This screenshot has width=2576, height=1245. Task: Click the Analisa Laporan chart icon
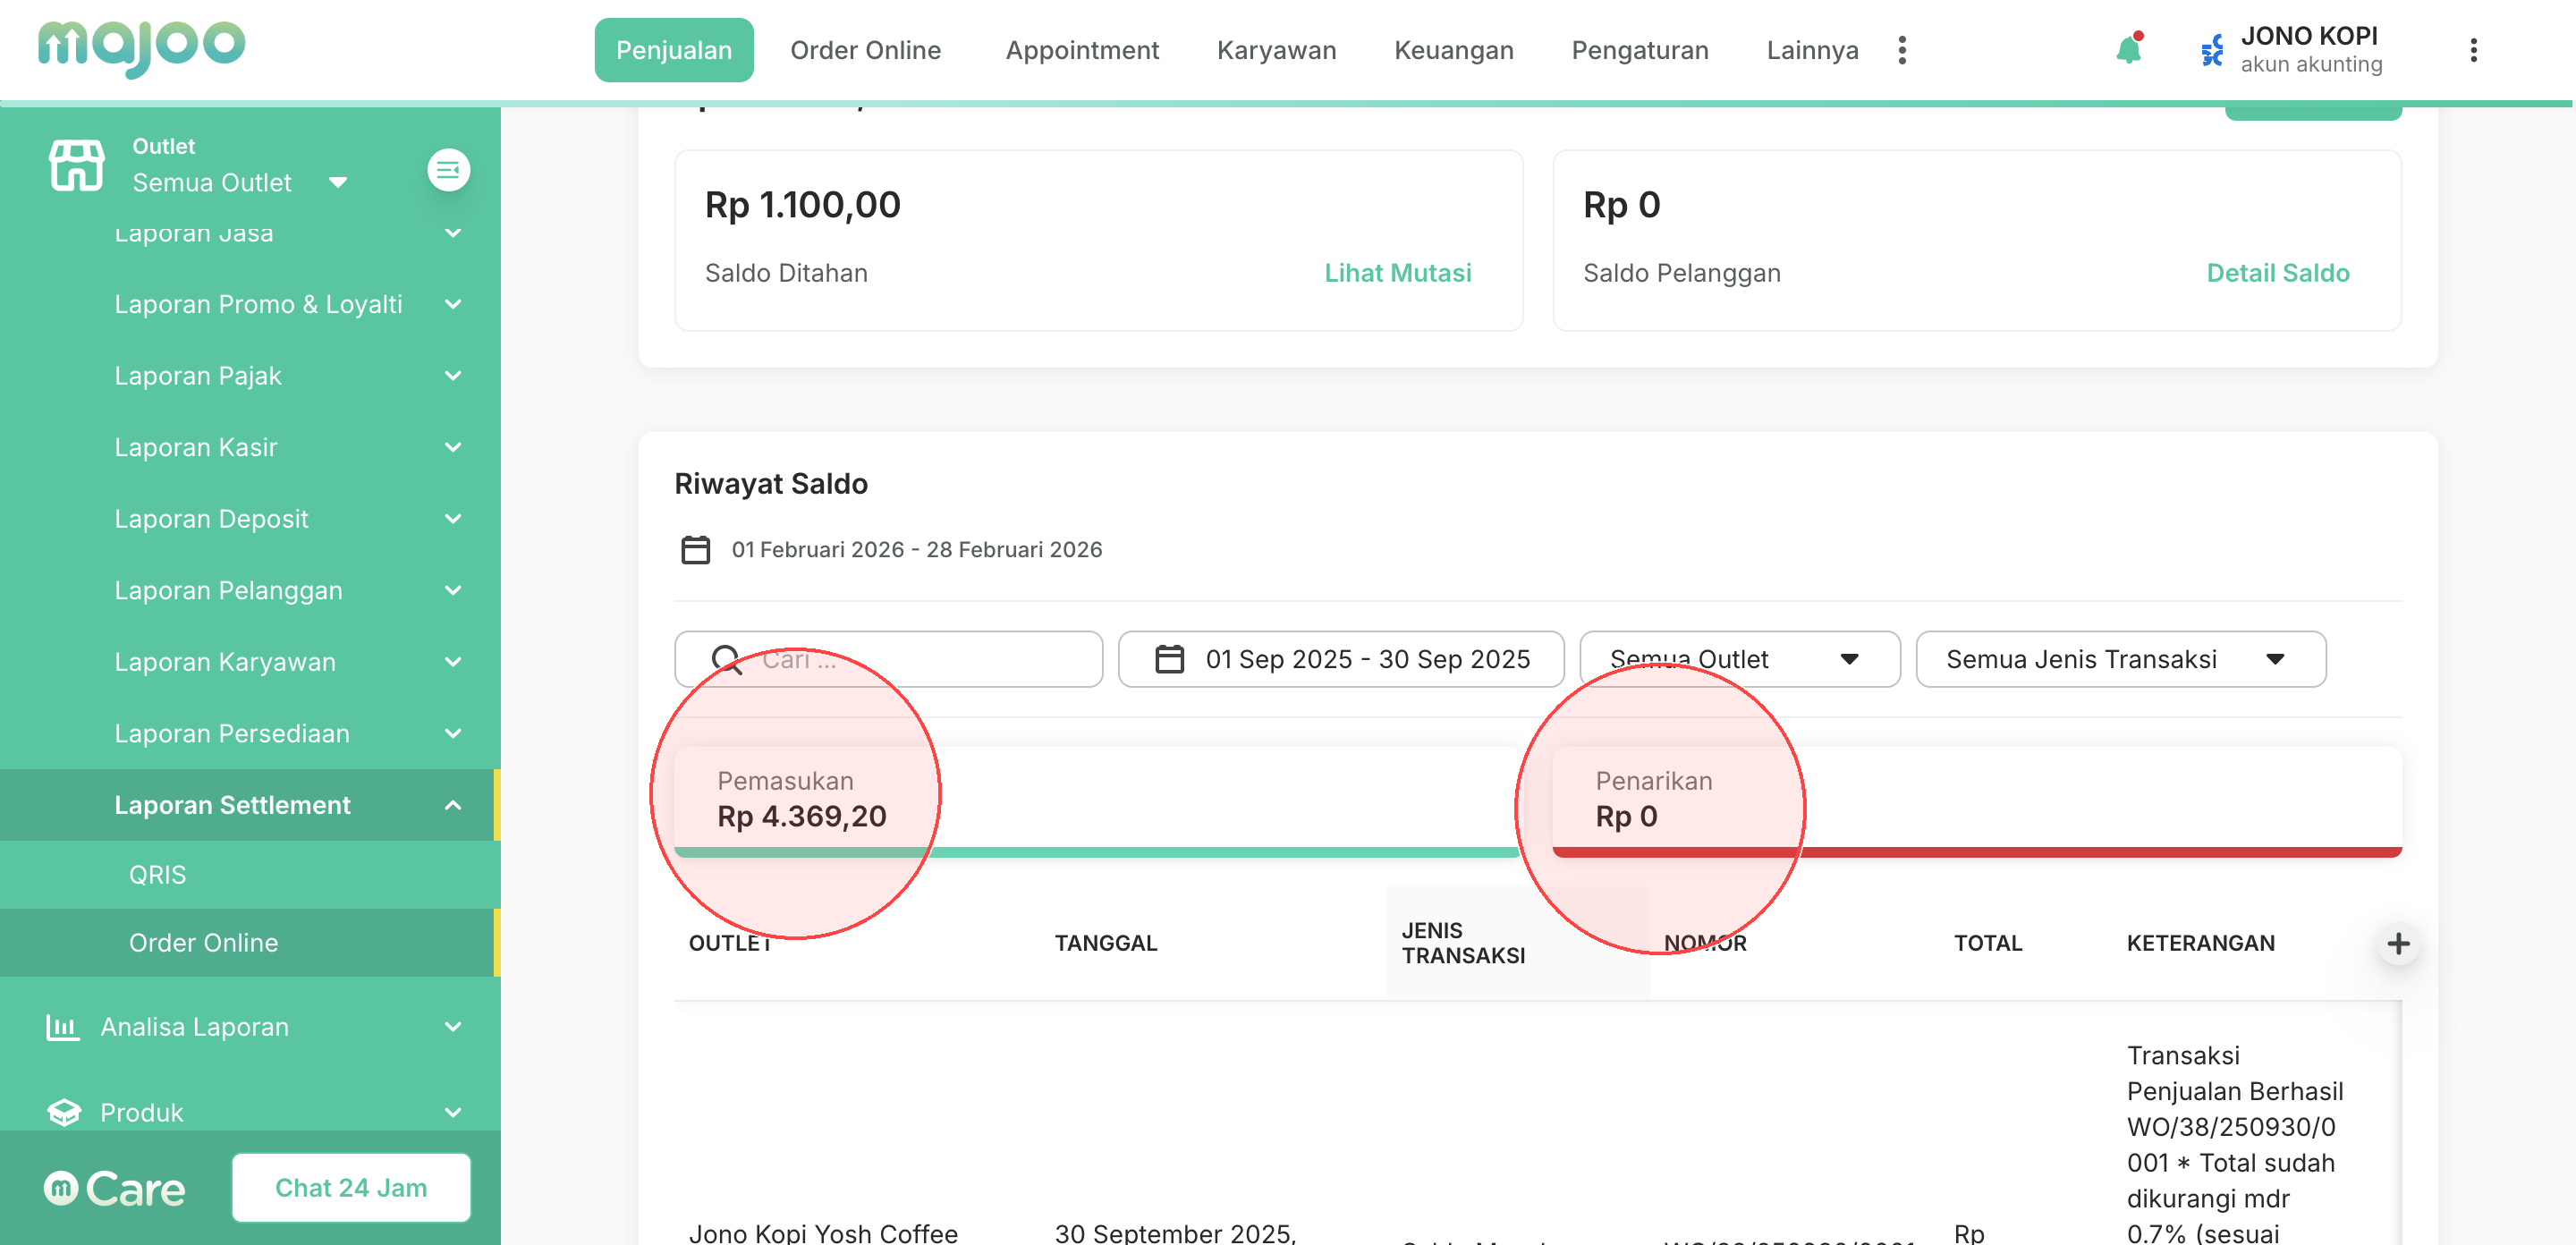pos(62,1027)
